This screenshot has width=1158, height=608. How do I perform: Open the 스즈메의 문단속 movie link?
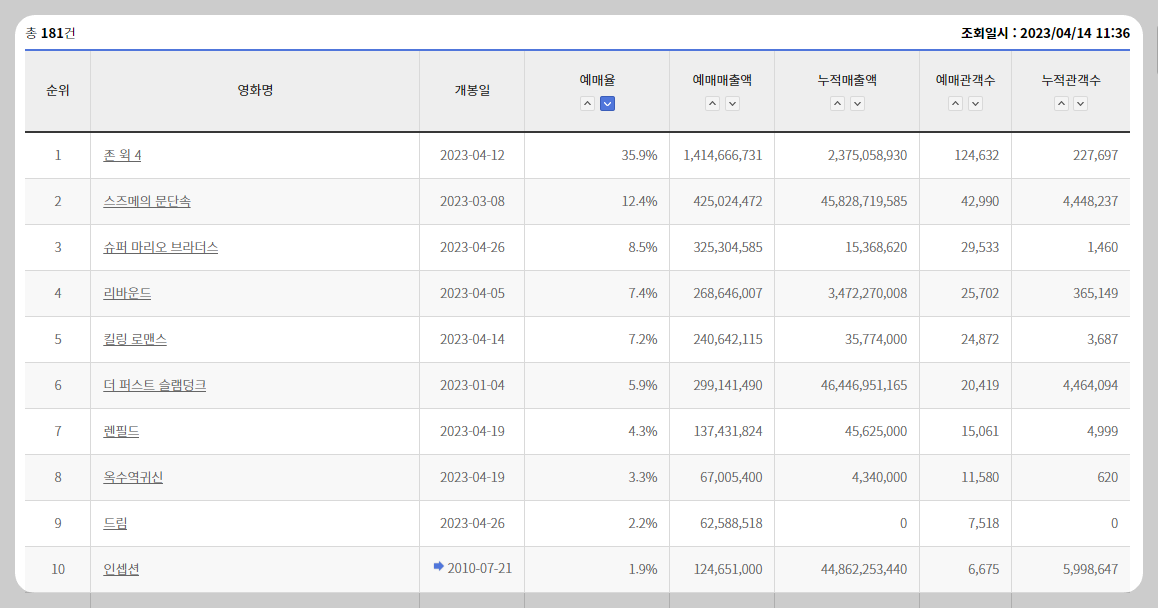[148, 201]
